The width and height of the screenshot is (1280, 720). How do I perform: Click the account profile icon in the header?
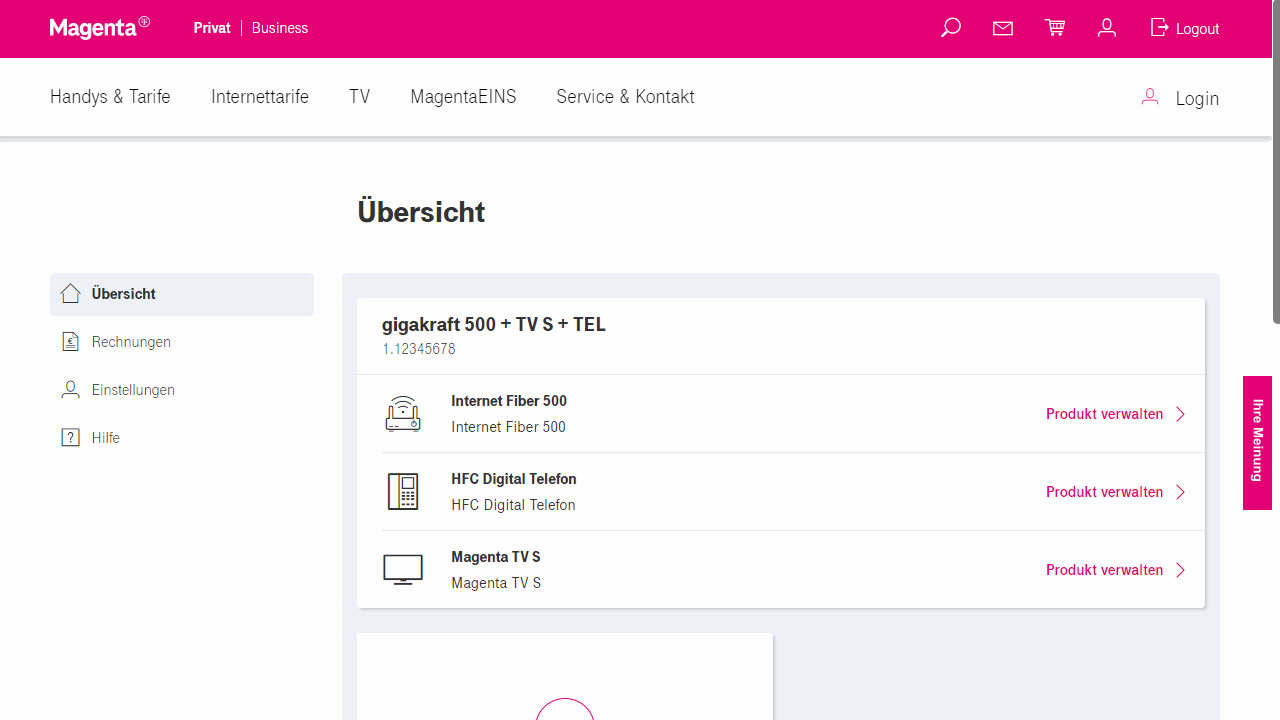click(x=1106, y=28)
